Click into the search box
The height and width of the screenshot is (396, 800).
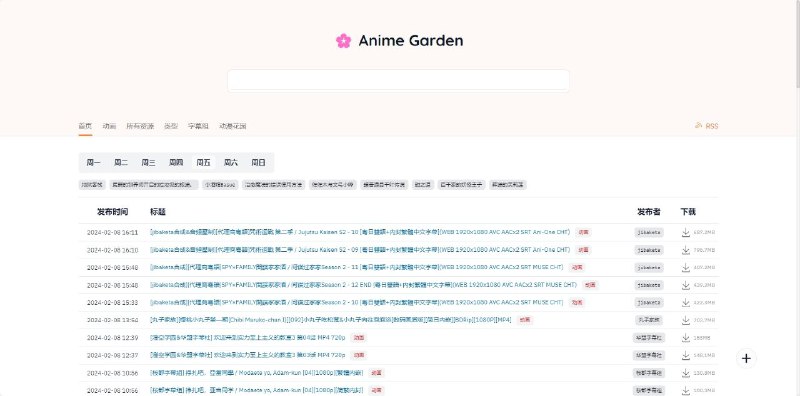[x=398, y=81]
